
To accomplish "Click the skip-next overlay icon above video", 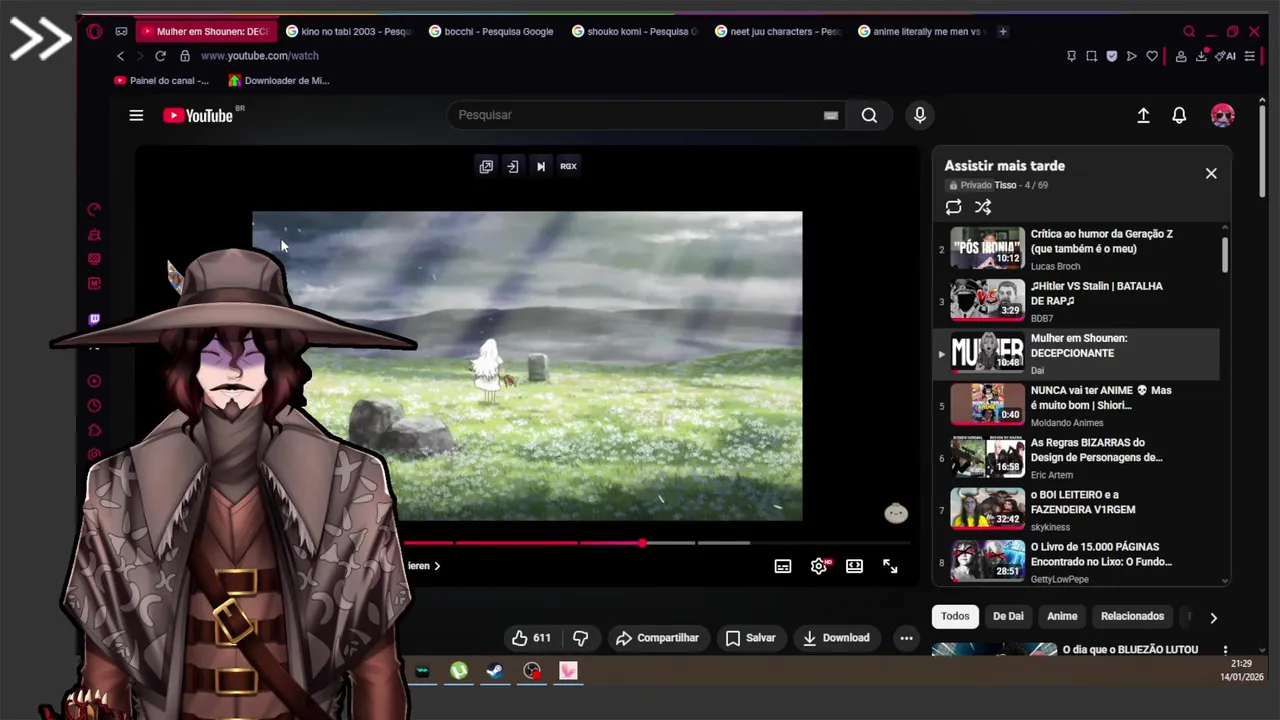I will tap(541, 167).
